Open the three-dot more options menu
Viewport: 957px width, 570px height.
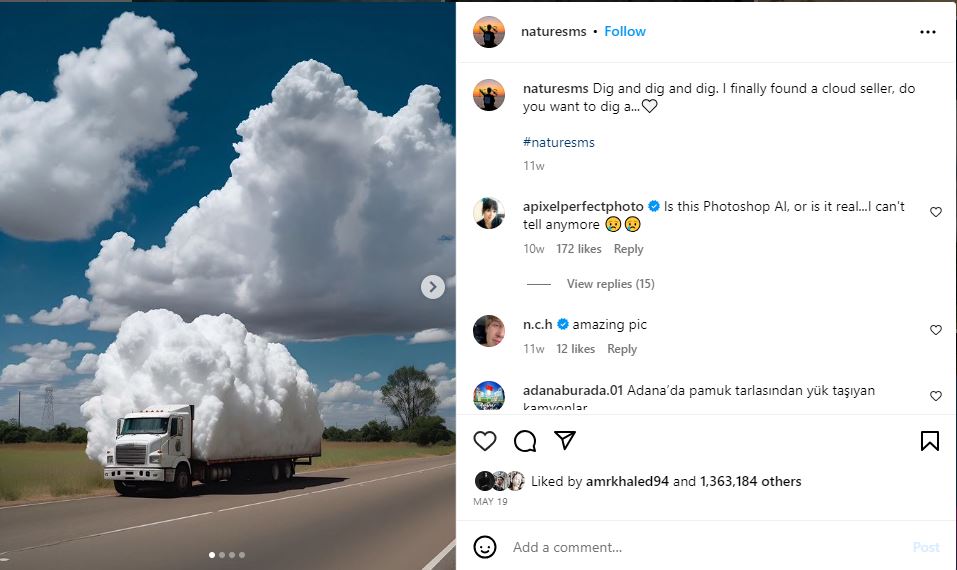[928, 32]
